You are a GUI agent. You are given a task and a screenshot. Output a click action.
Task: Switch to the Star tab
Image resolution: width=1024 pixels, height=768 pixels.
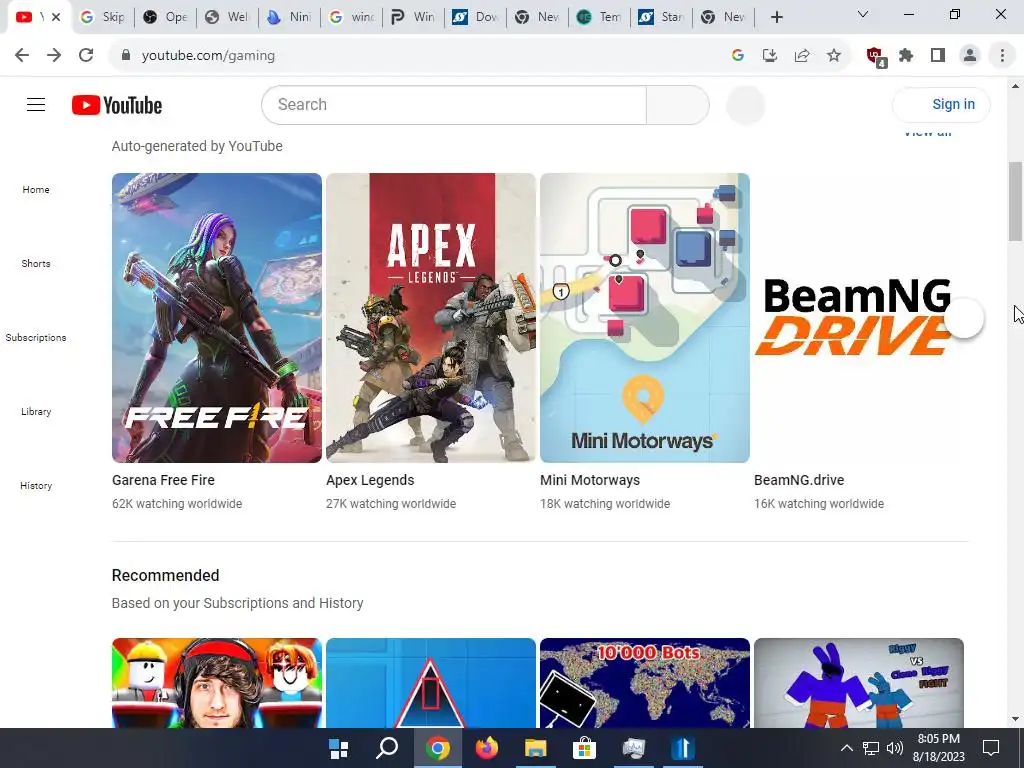[662, 17]
